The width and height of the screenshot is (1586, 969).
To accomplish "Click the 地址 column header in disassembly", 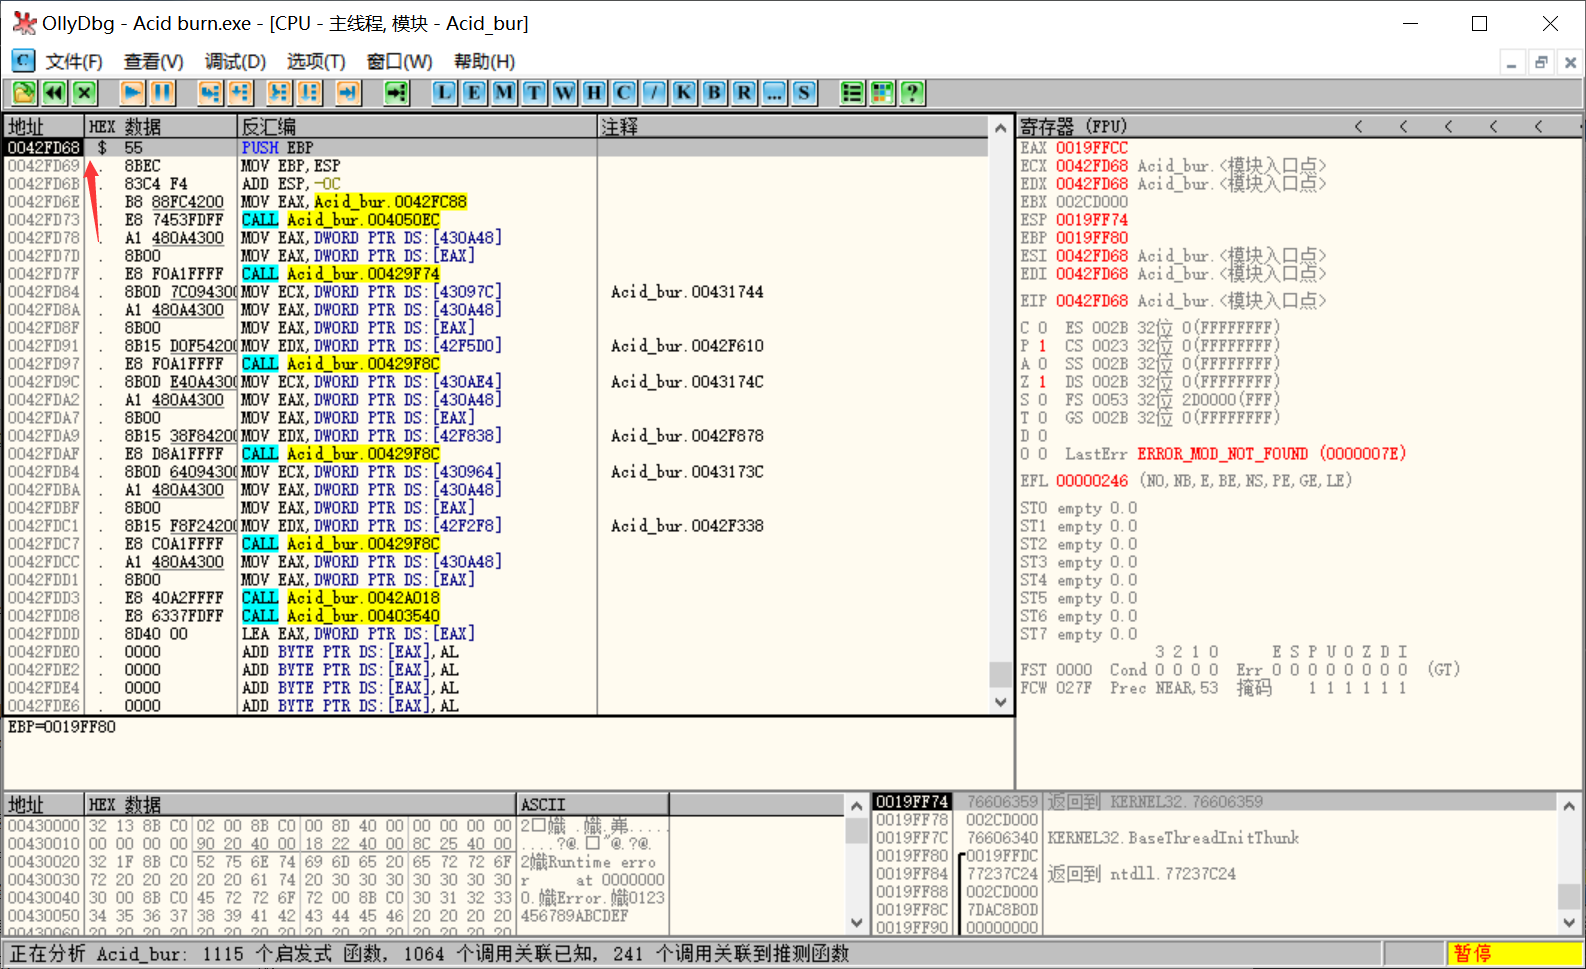I will [44, 127].
